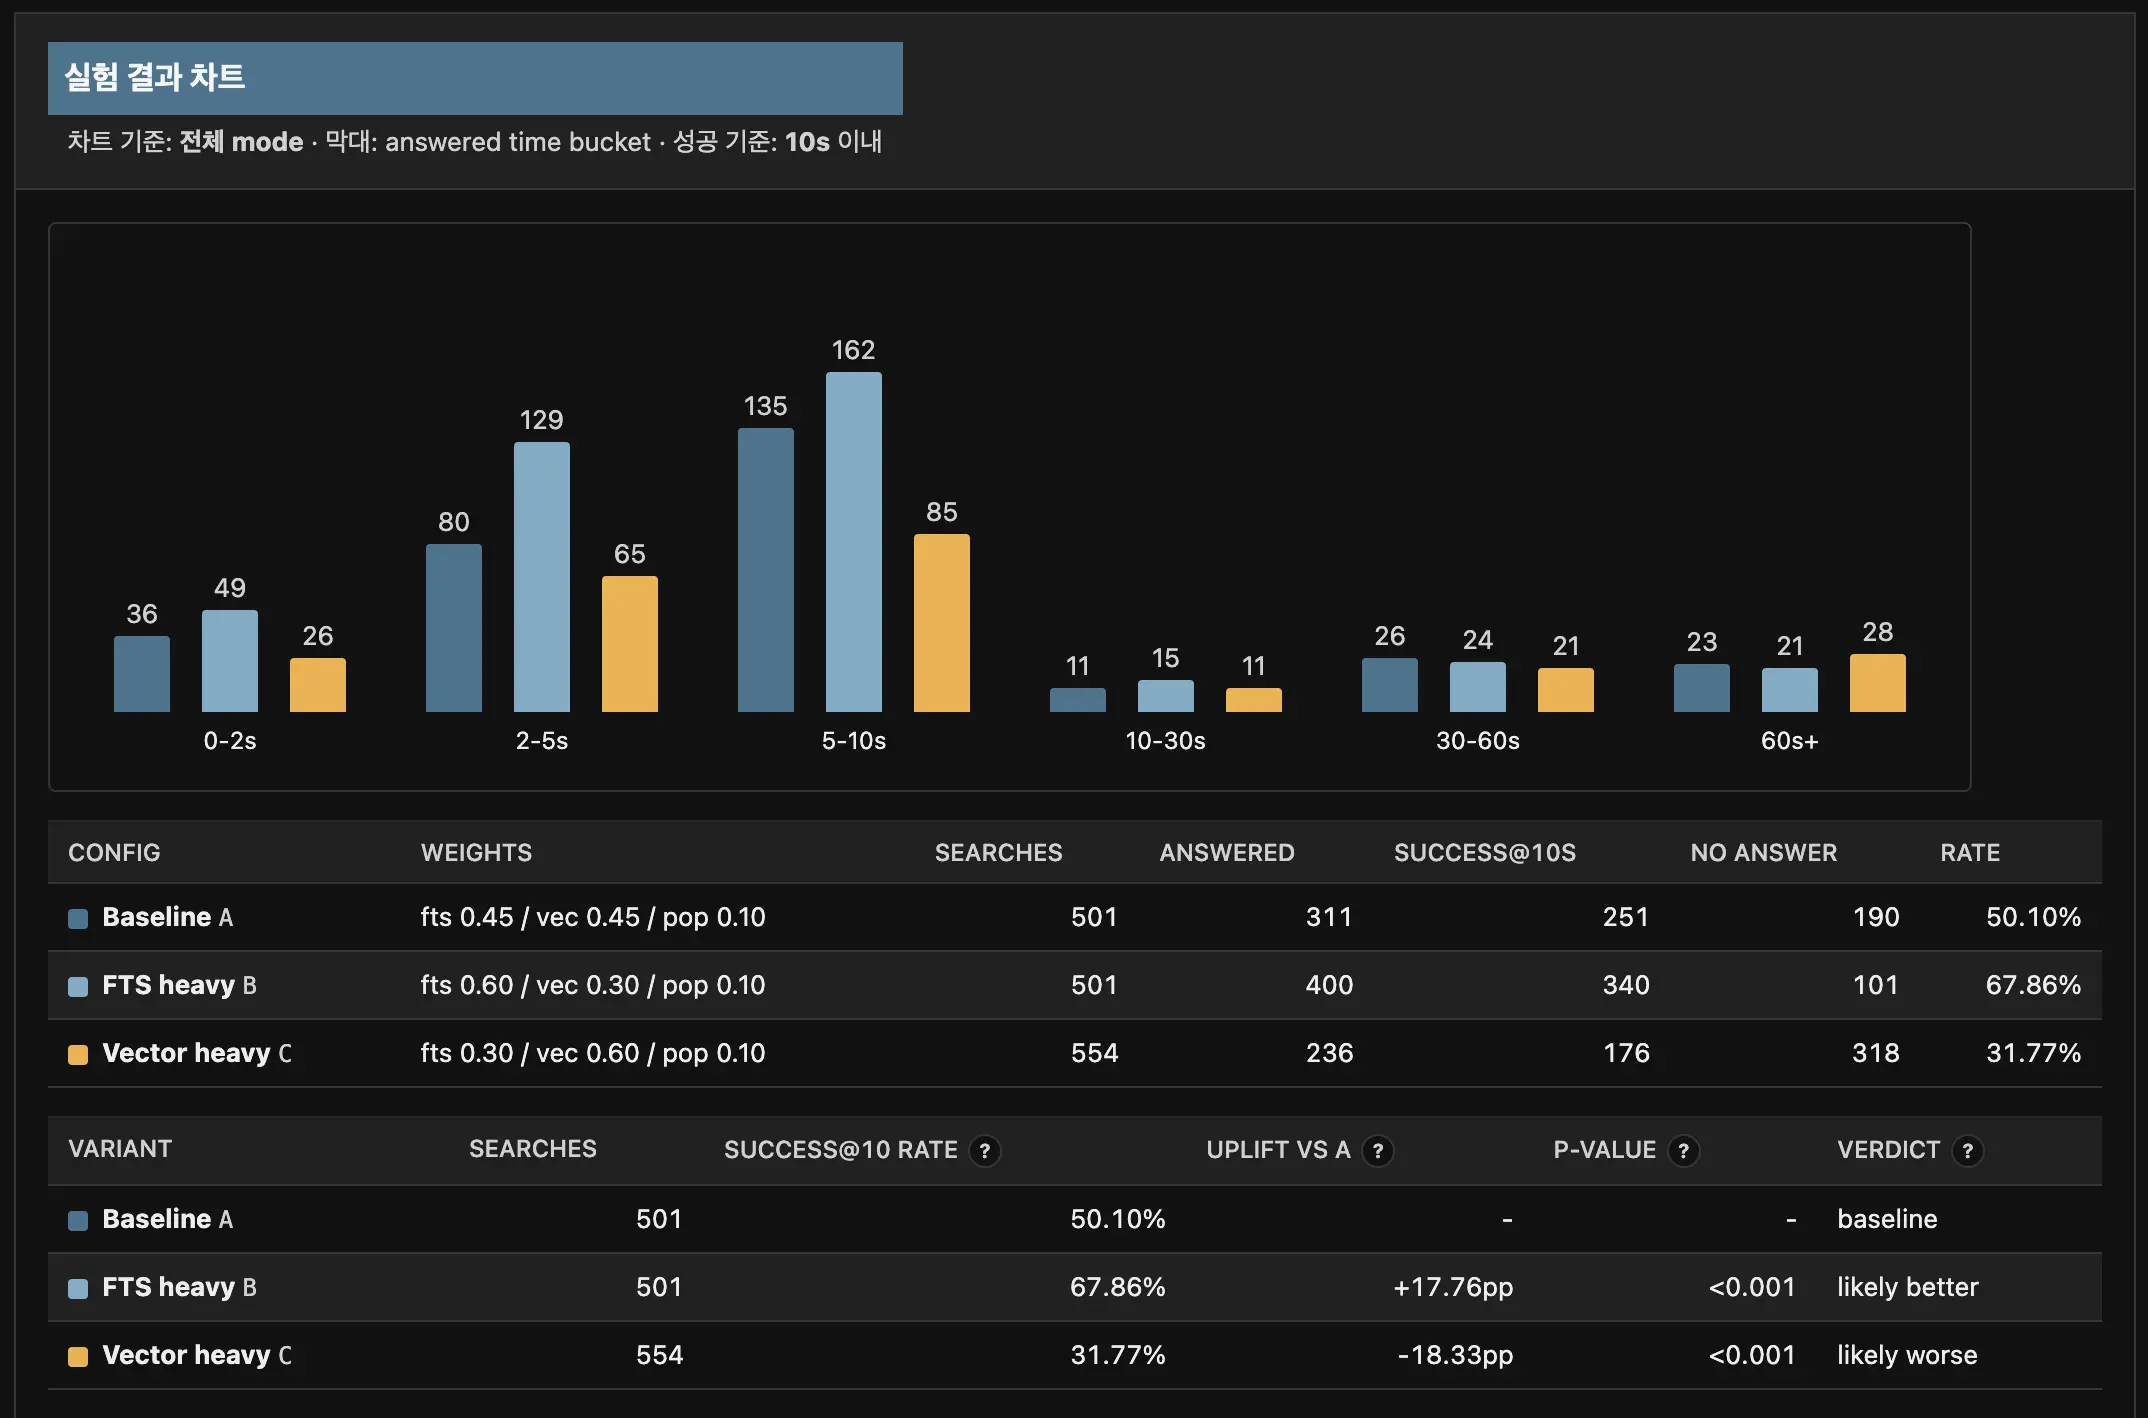Screen dimensions: 2148x1418
Task: Select the orange bar valued 85 in 5-10s
Action: click(x=942, y=623)
